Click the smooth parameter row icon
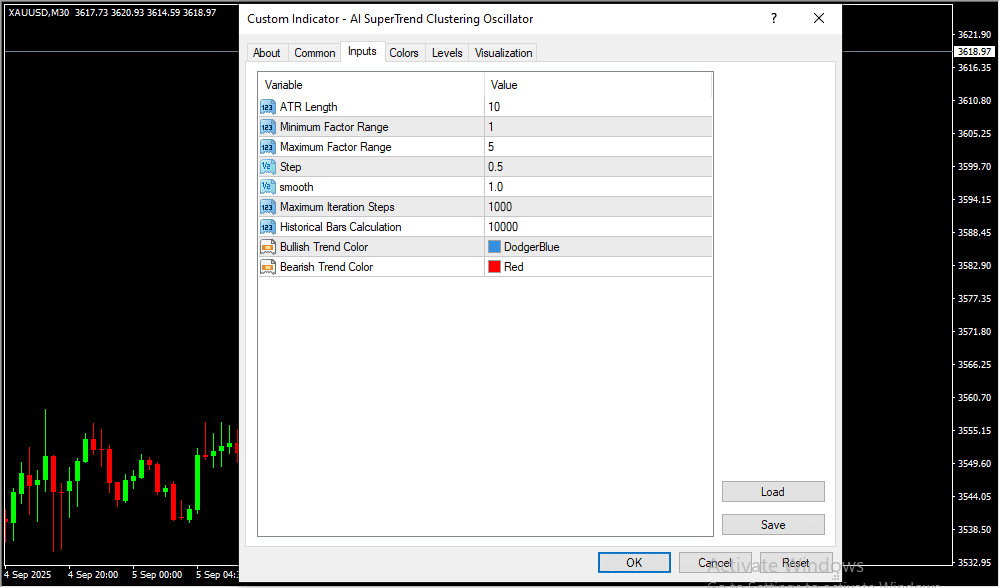The width and height of the screenshot is (1000, 588). [267, 187]
